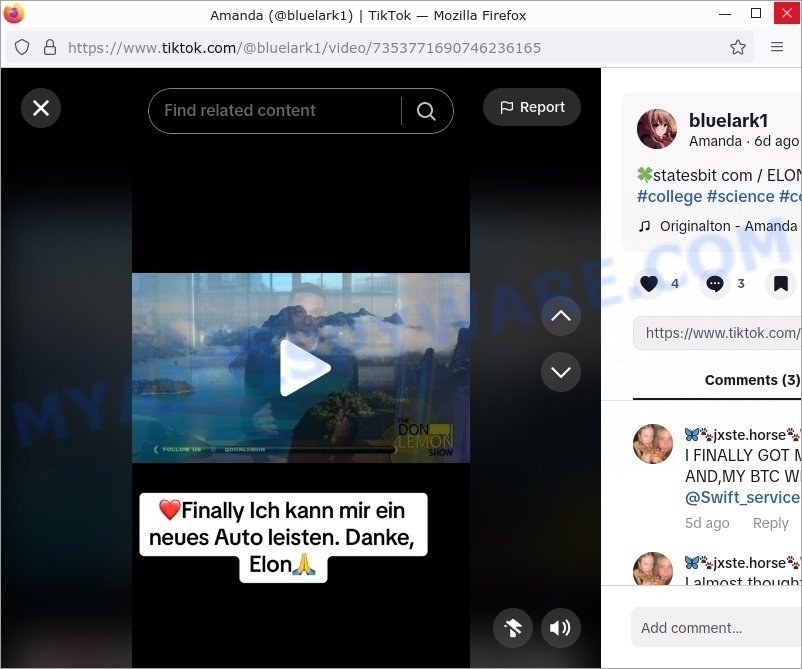Open second jxste.horse comment avatar

[x=653, y=569]
